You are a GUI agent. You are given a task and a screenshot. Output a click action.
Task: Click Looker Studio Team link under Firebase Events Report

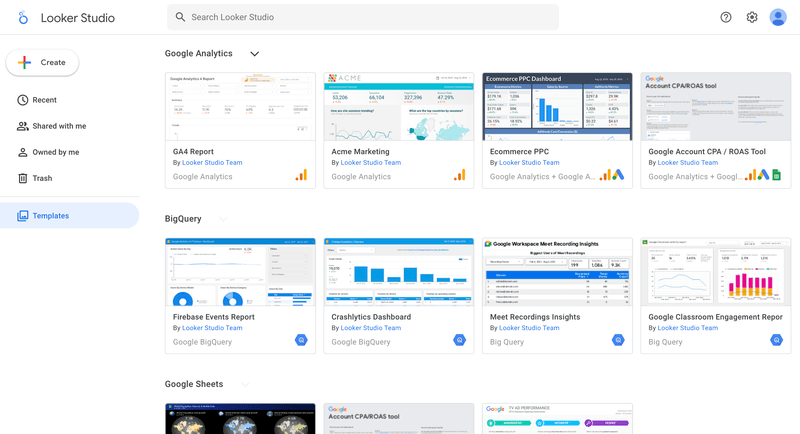pyautogui.click(x=212, y=328)
